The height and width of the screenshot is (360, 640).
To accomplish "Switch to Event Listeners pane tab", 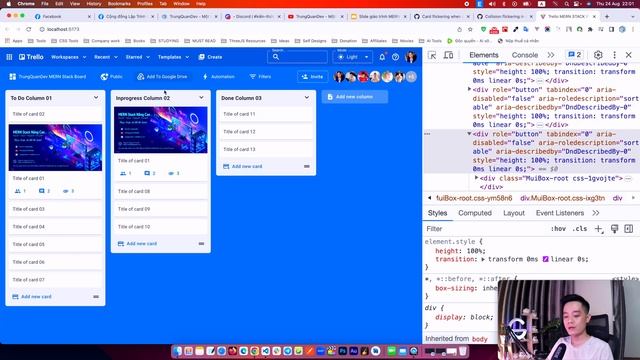I will point(560,213).
